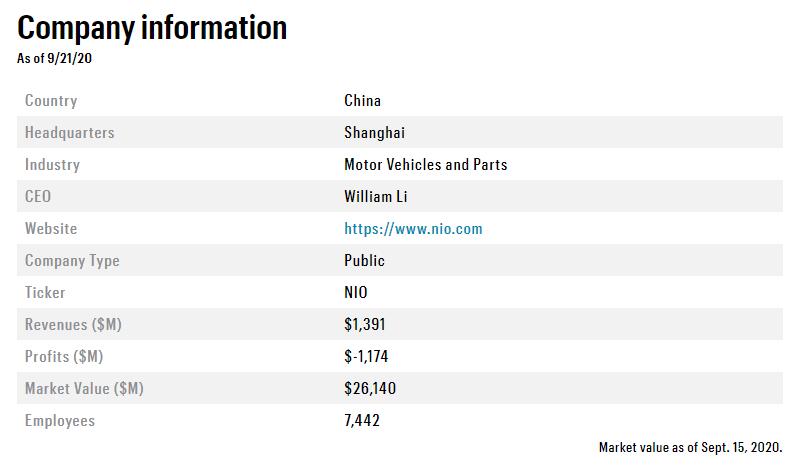801x469 pixels.
Task: Click the 'As of 9/21/20' date text
Action: coord(55,58)
